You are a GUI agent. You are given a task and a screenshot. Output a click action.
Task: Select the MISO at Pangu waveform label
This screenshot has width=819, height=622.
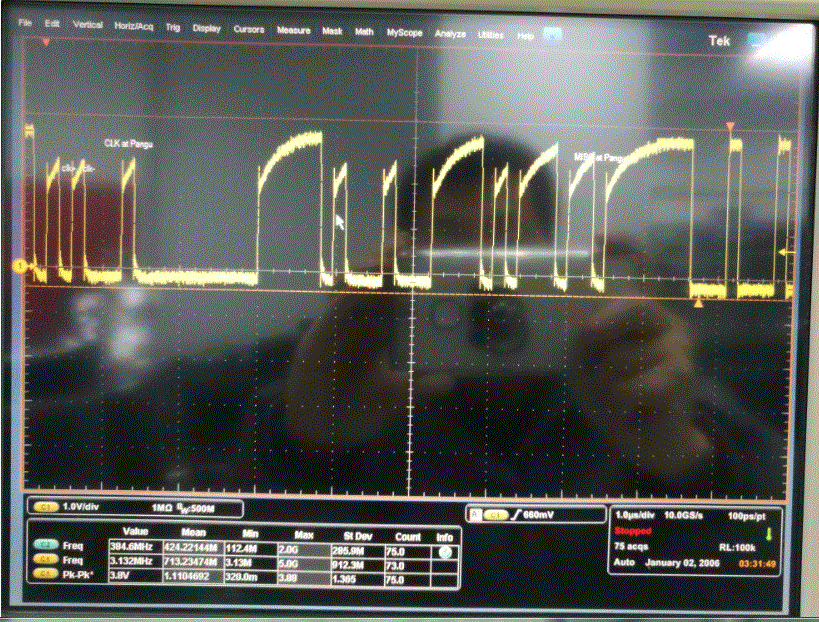pos(599,157)
